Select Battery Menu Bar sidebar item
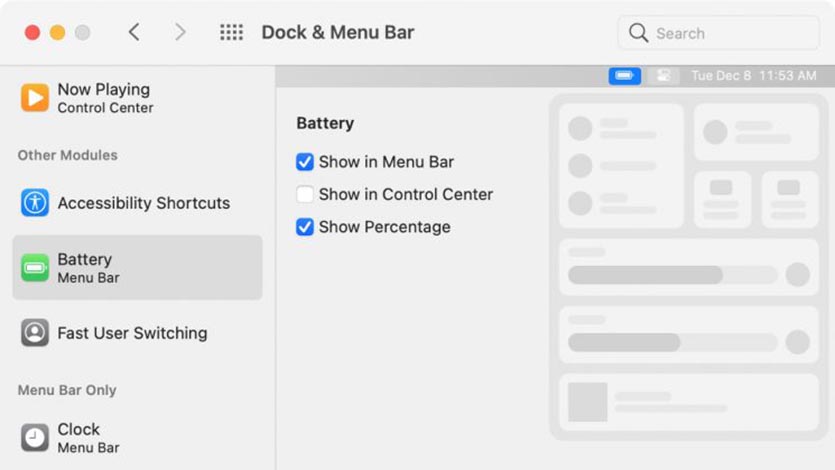The height and width of the screenshot is (470, 835). (x=137, y=267)
